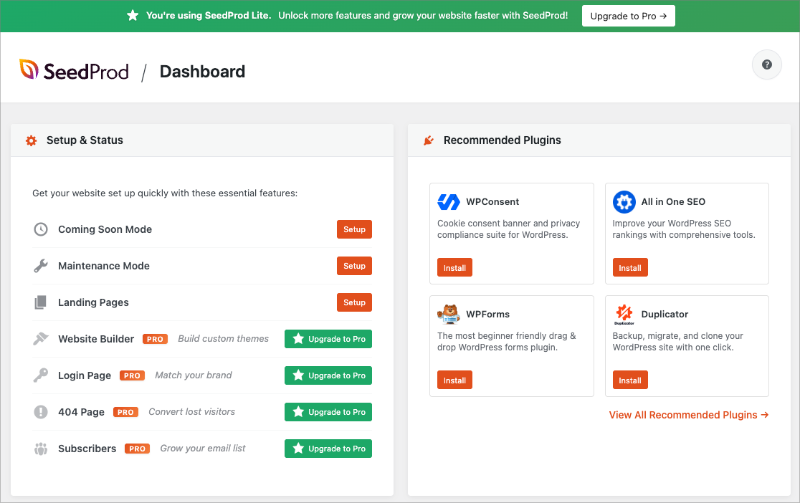Click the Recommended Plugins heading

coord(502,140)
